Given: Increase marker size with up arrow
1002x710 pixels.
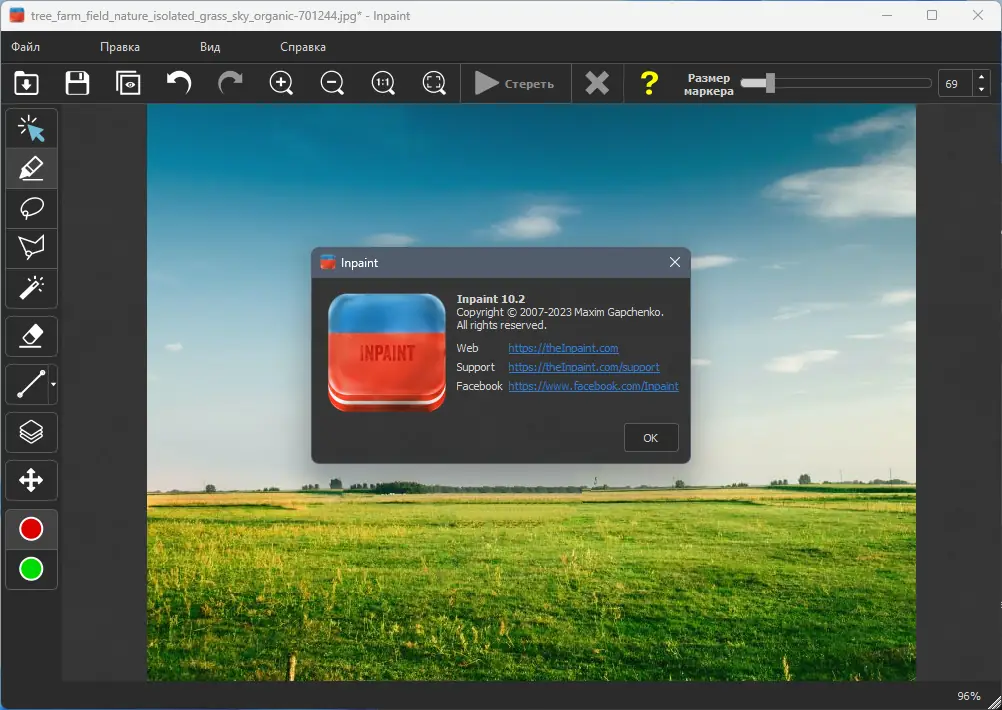Looking at the screenshot, I should (981, 77).
